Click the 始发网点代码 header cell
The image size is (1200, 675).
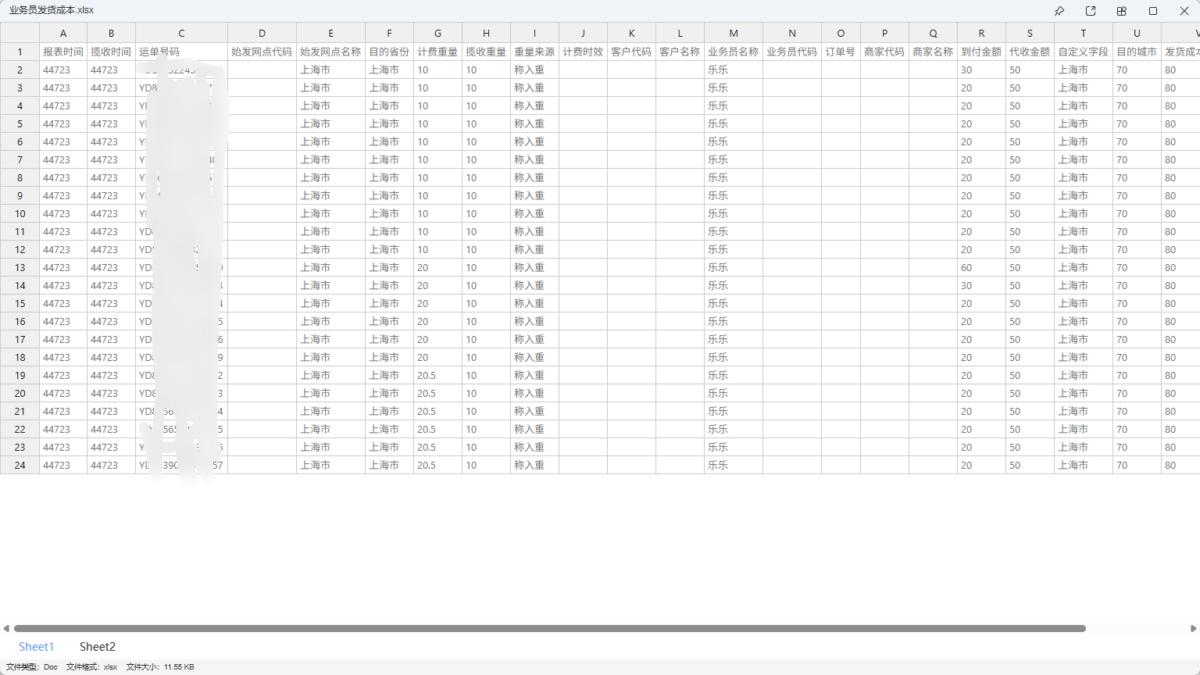pos(262,51)
